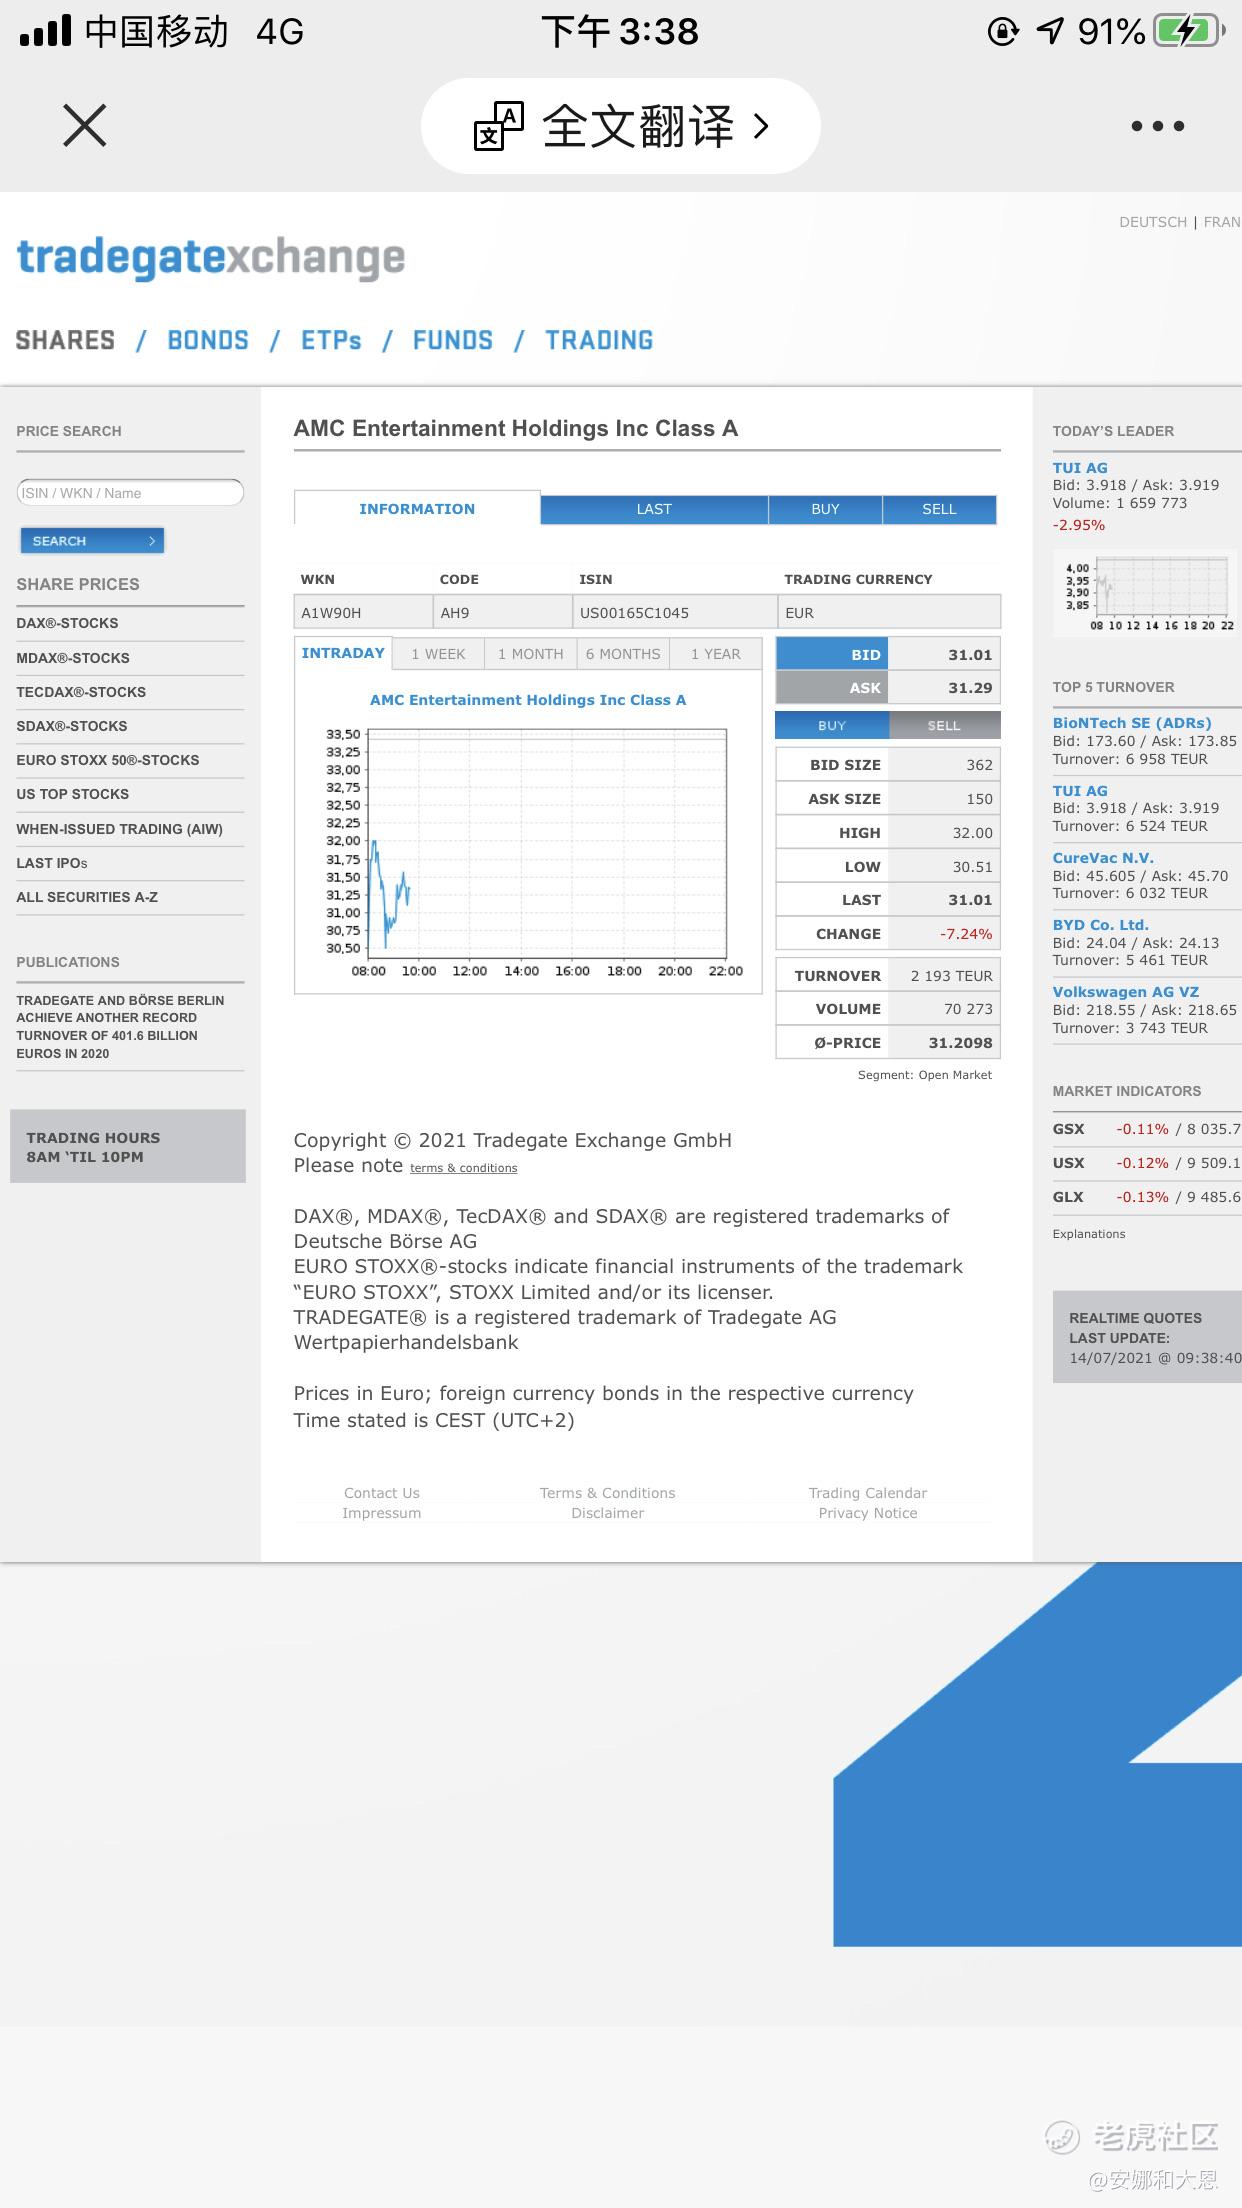Open the Disclaimer footer link
The image size is (1242, 2208).
coord(608,1513)
